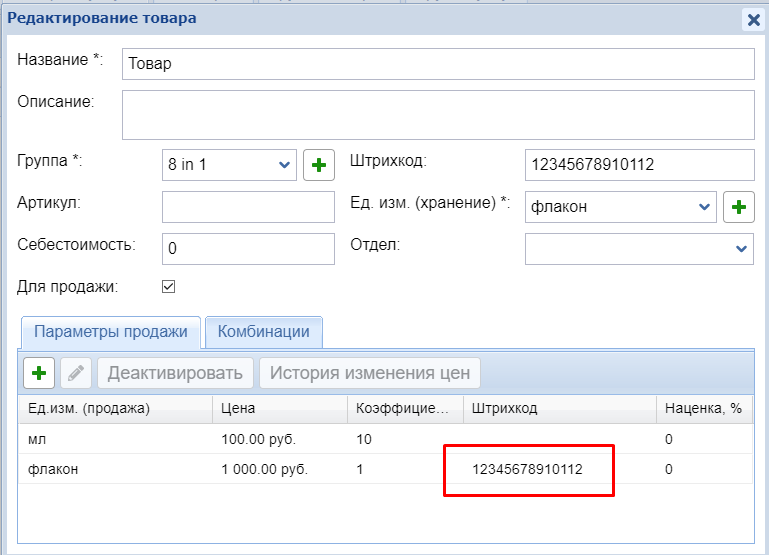Click the top Штрихкод input field
769x555 pixels.
638,165
